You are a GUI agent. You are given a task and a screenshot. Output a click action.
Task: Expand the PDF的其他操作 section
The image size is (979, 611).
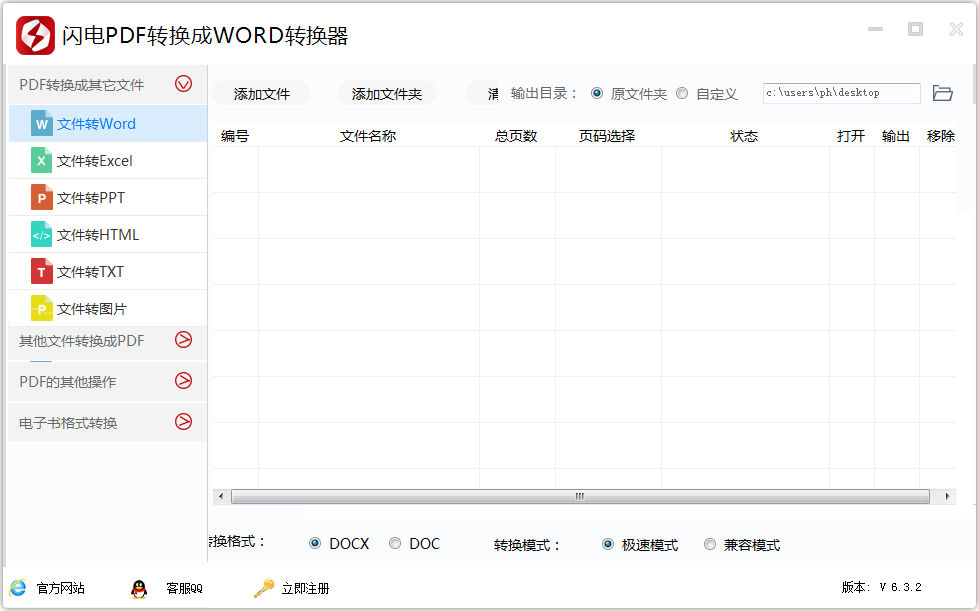183,381
